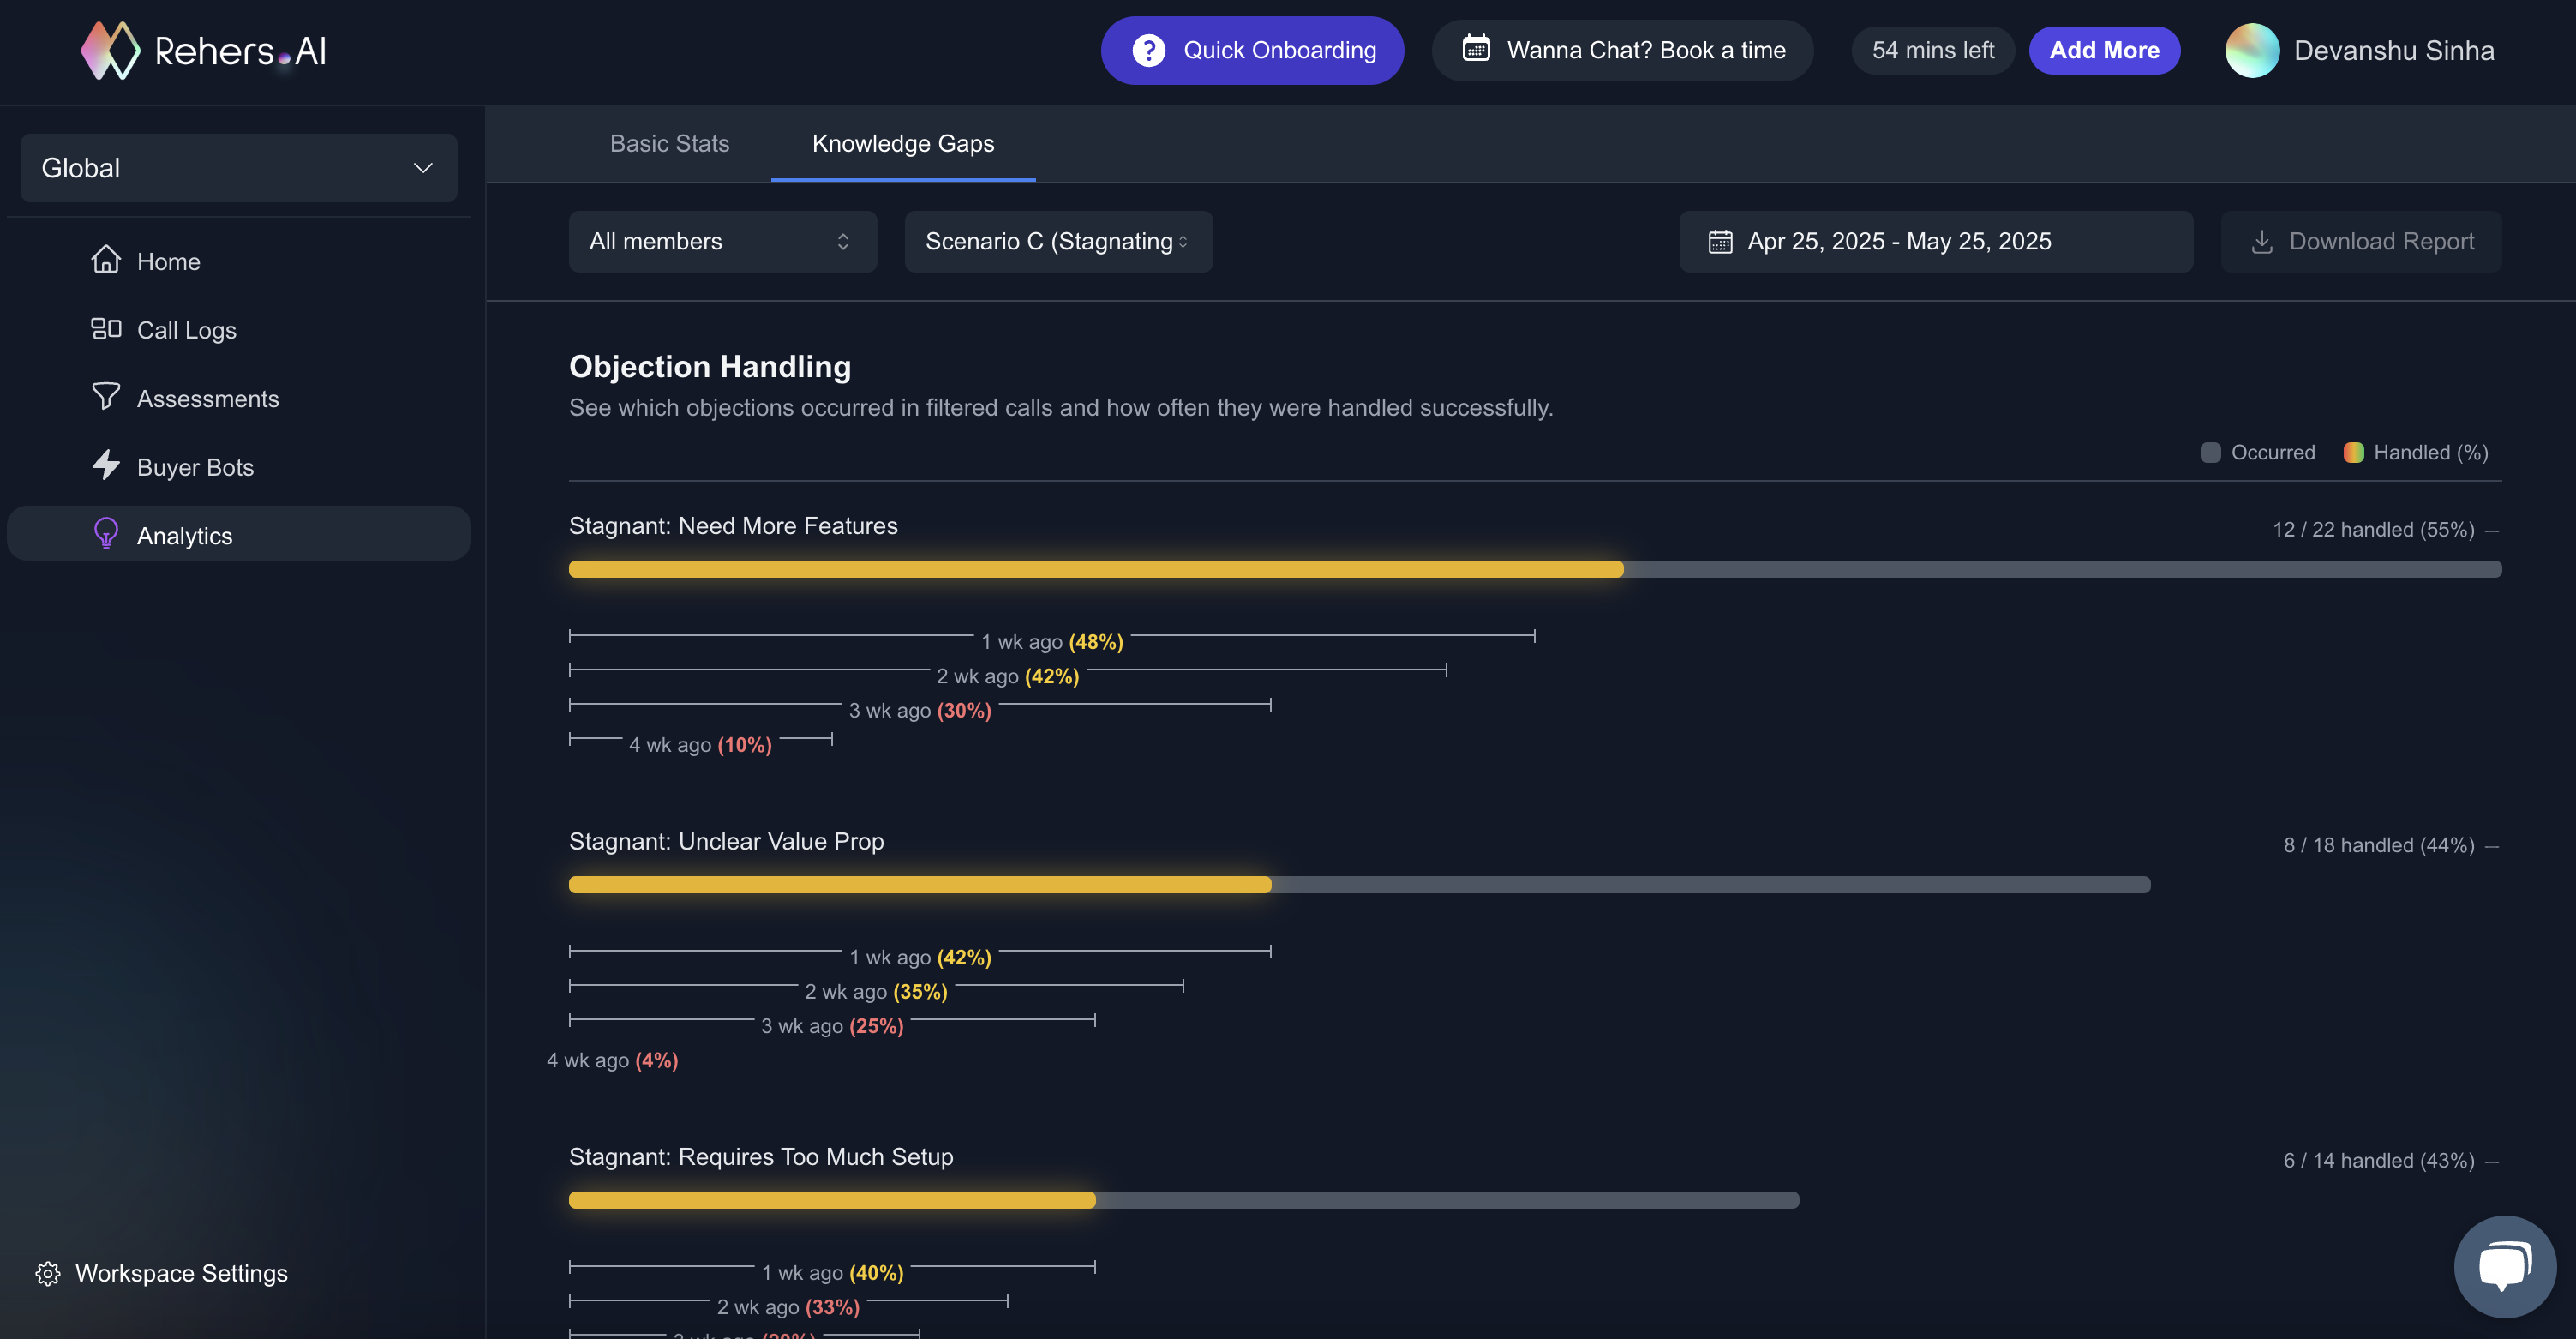This screenshot has width=2576, height=1339.
Task: Click the 3 wk ago (25%) marker
Action: pyautogui.click(x=832, y=1026)
